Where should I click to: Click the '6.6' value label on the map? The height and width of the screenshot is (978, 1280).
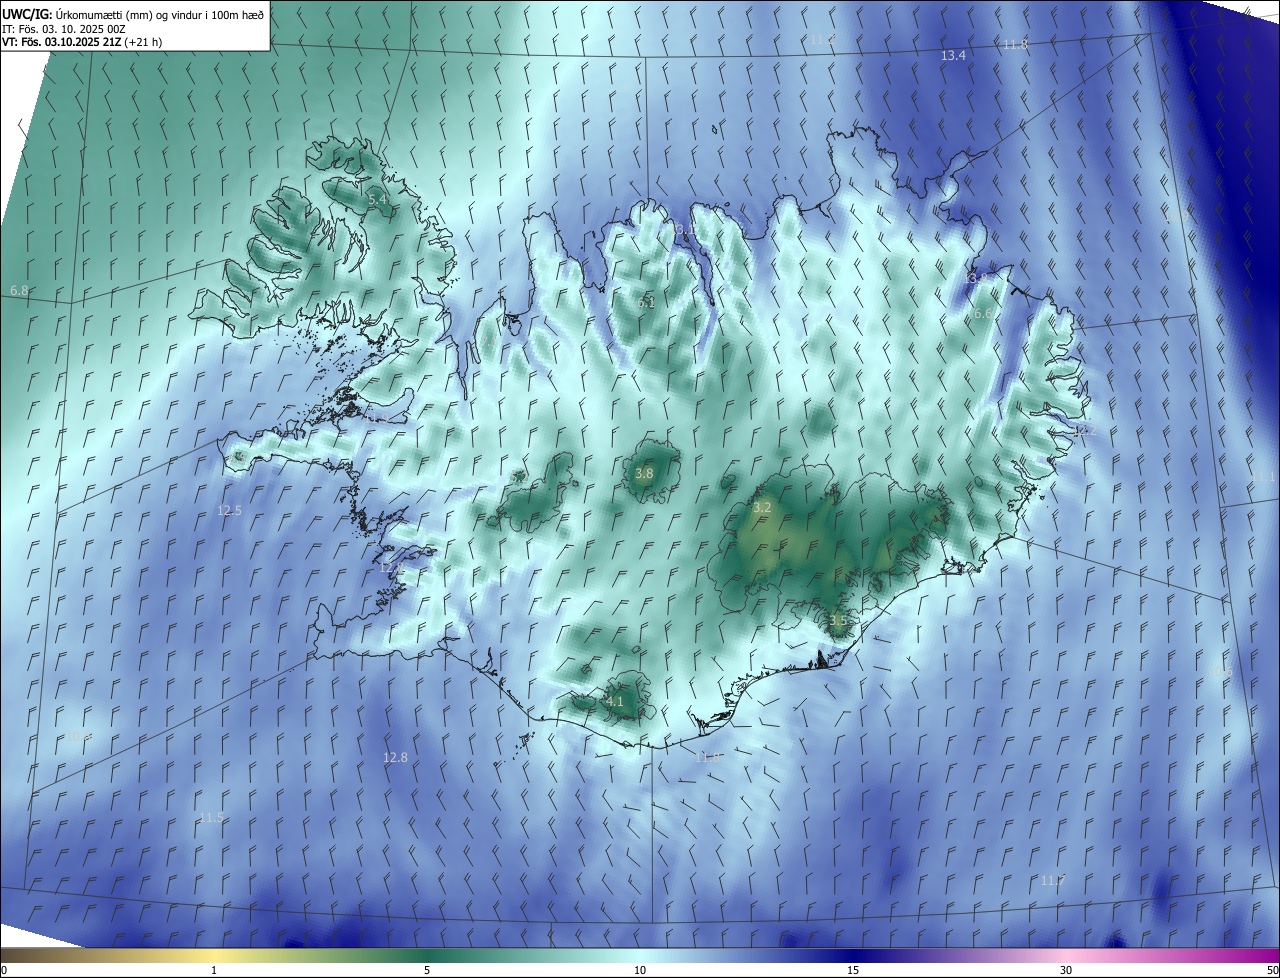(983, 313)
